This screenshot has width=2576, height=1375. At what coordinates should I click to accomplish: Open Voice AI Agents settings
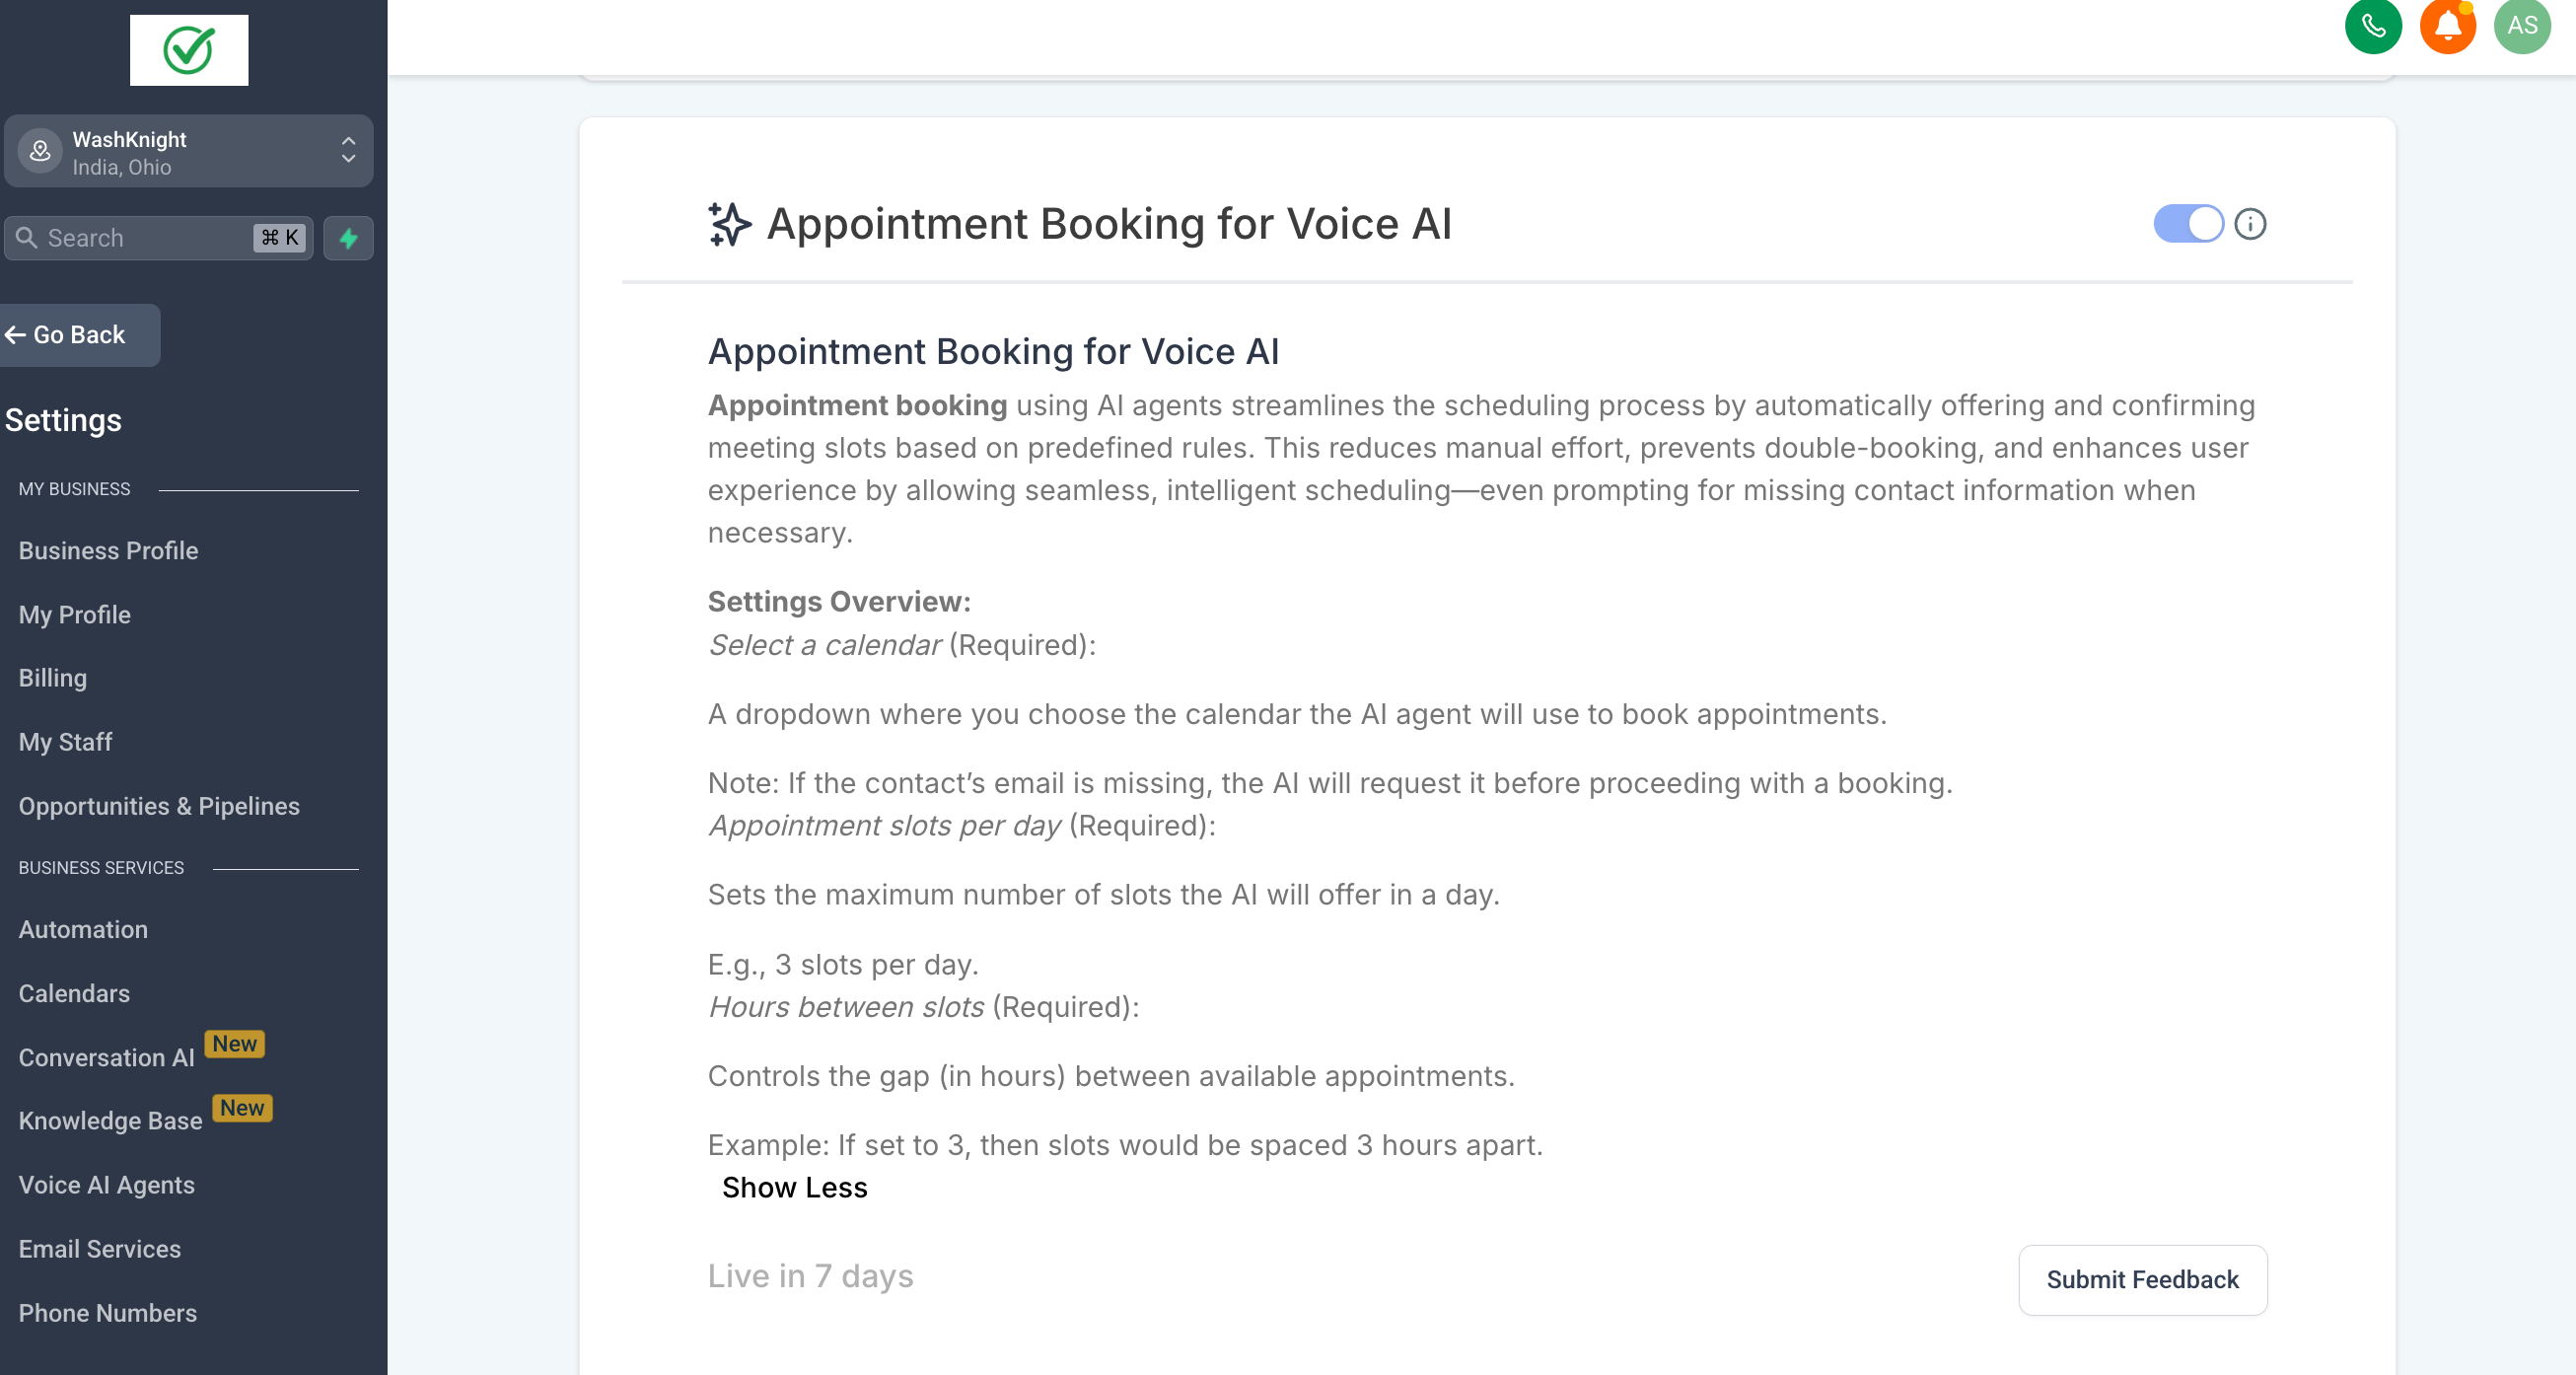pos(106,1185)
